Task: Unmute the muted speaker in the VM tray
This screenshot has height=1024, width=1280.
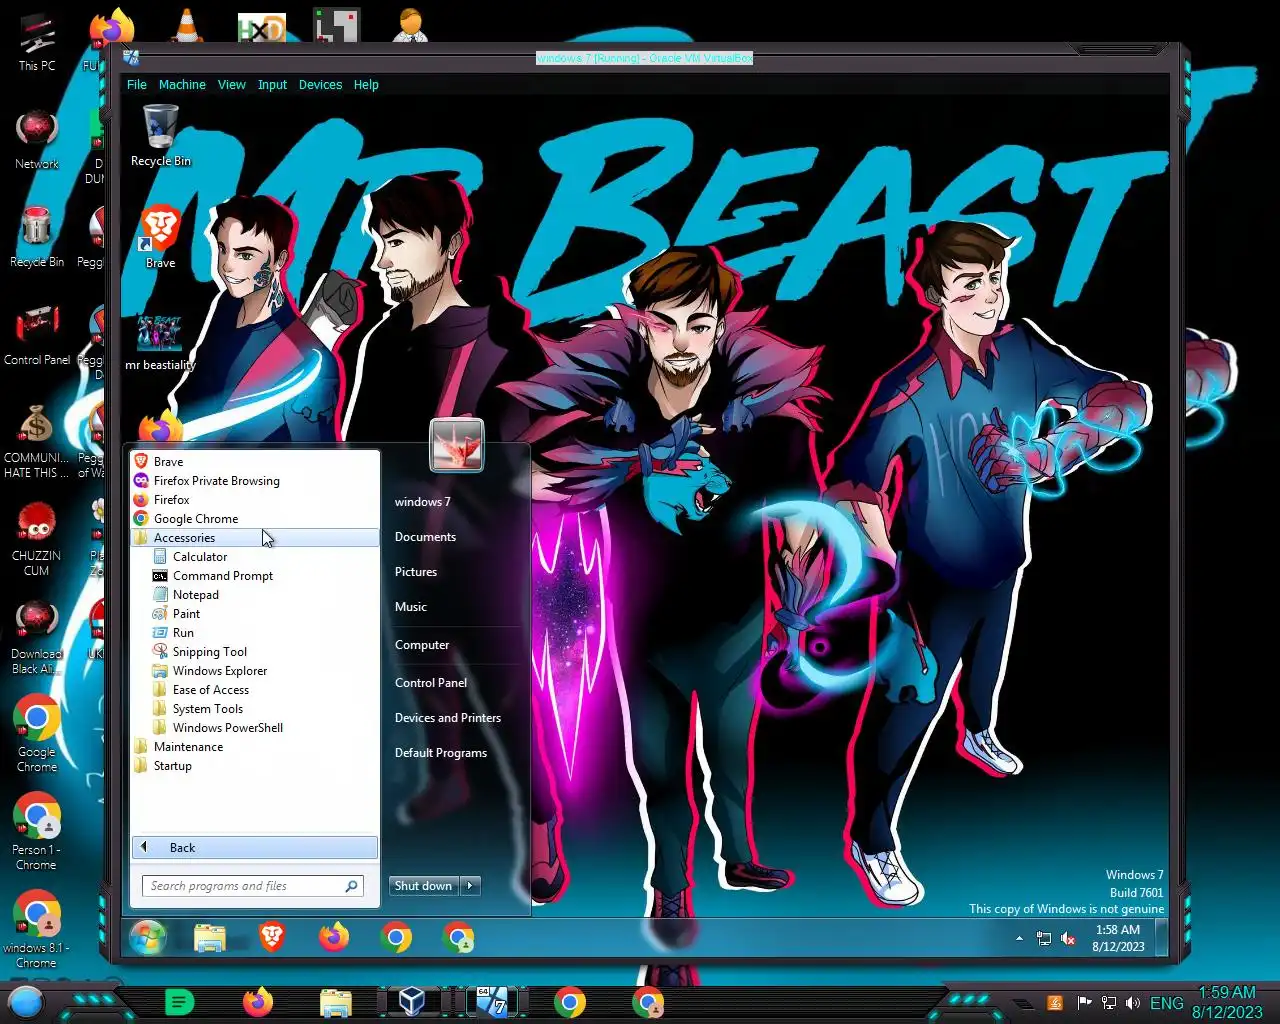Action: coord(1068,938)
